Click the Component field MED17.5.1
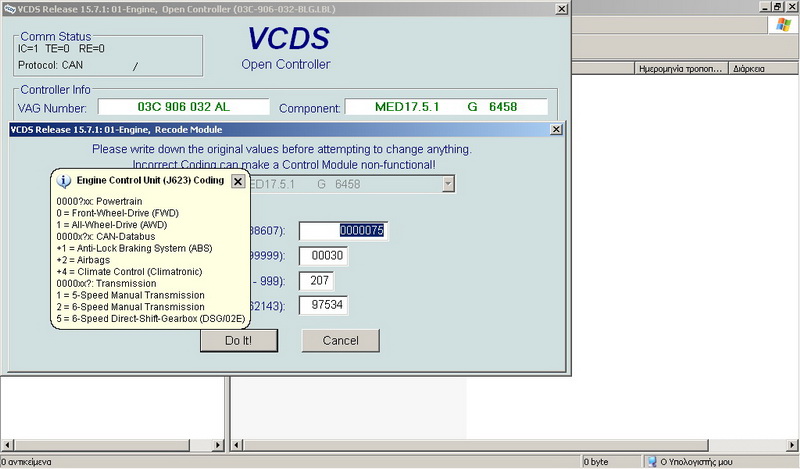 (446, 107)
